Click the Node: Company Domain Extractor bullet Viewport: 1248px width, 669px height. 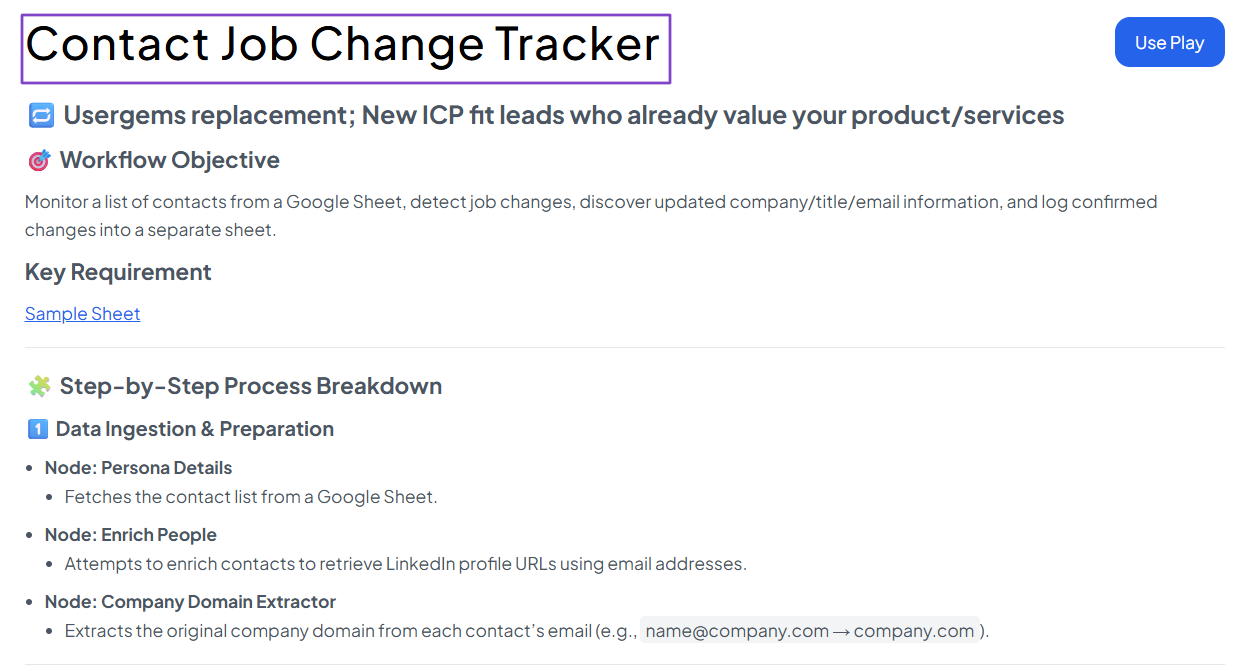coord(190,602)
